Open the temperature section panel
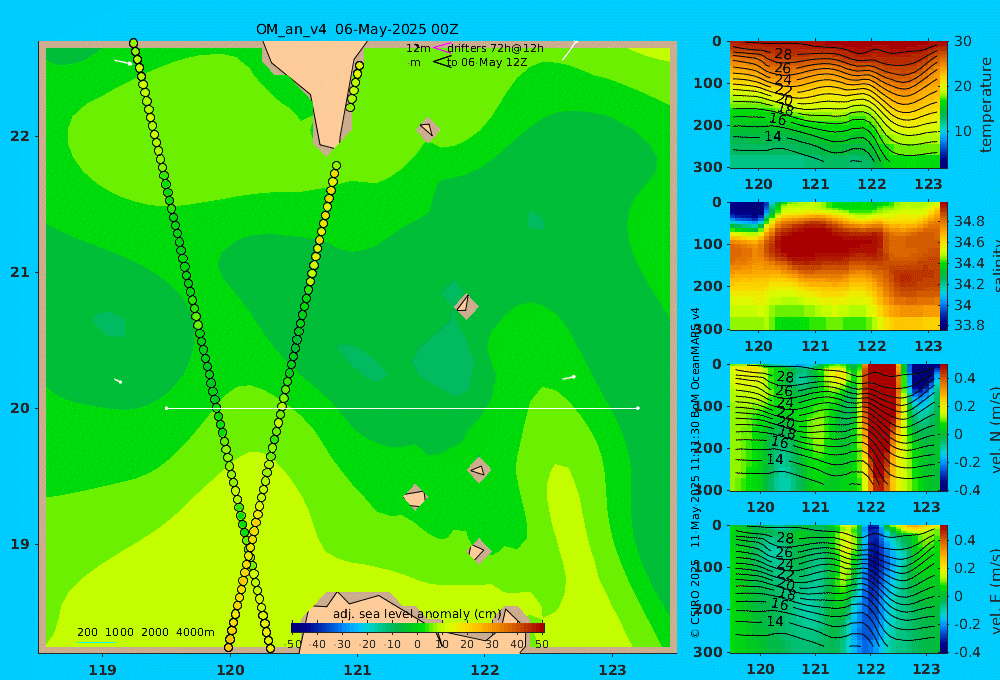 [x=834, y=105]
